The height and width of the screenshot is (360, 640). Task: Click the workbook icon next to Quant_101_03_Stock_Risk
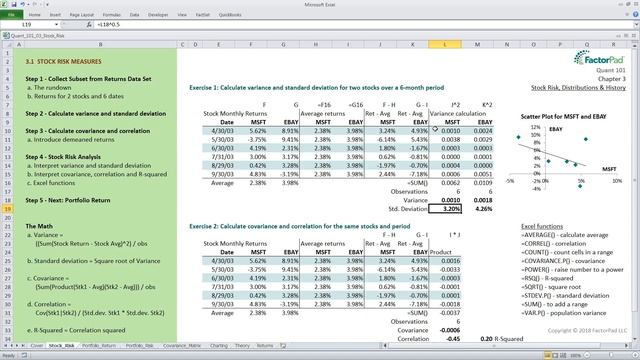point(6,36)
